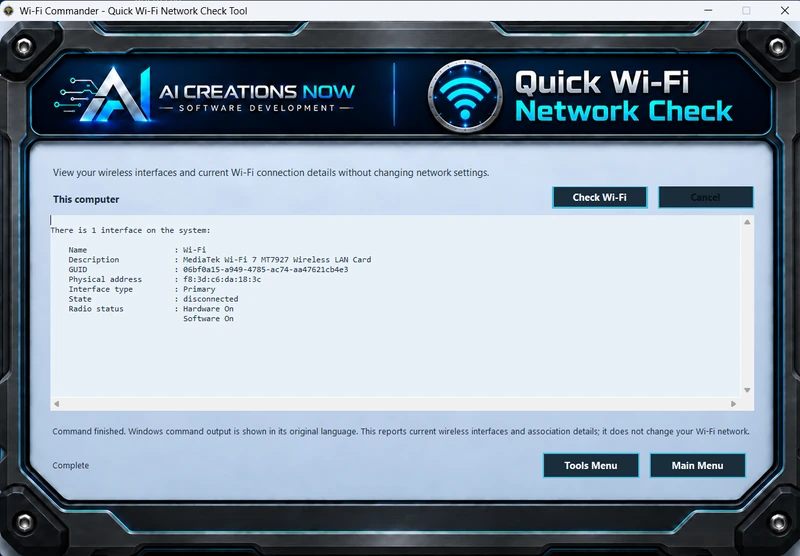This screenshot has height=556, width=800.
Task: Click the 'Hardware On' radio status
Action: (208, 309)
